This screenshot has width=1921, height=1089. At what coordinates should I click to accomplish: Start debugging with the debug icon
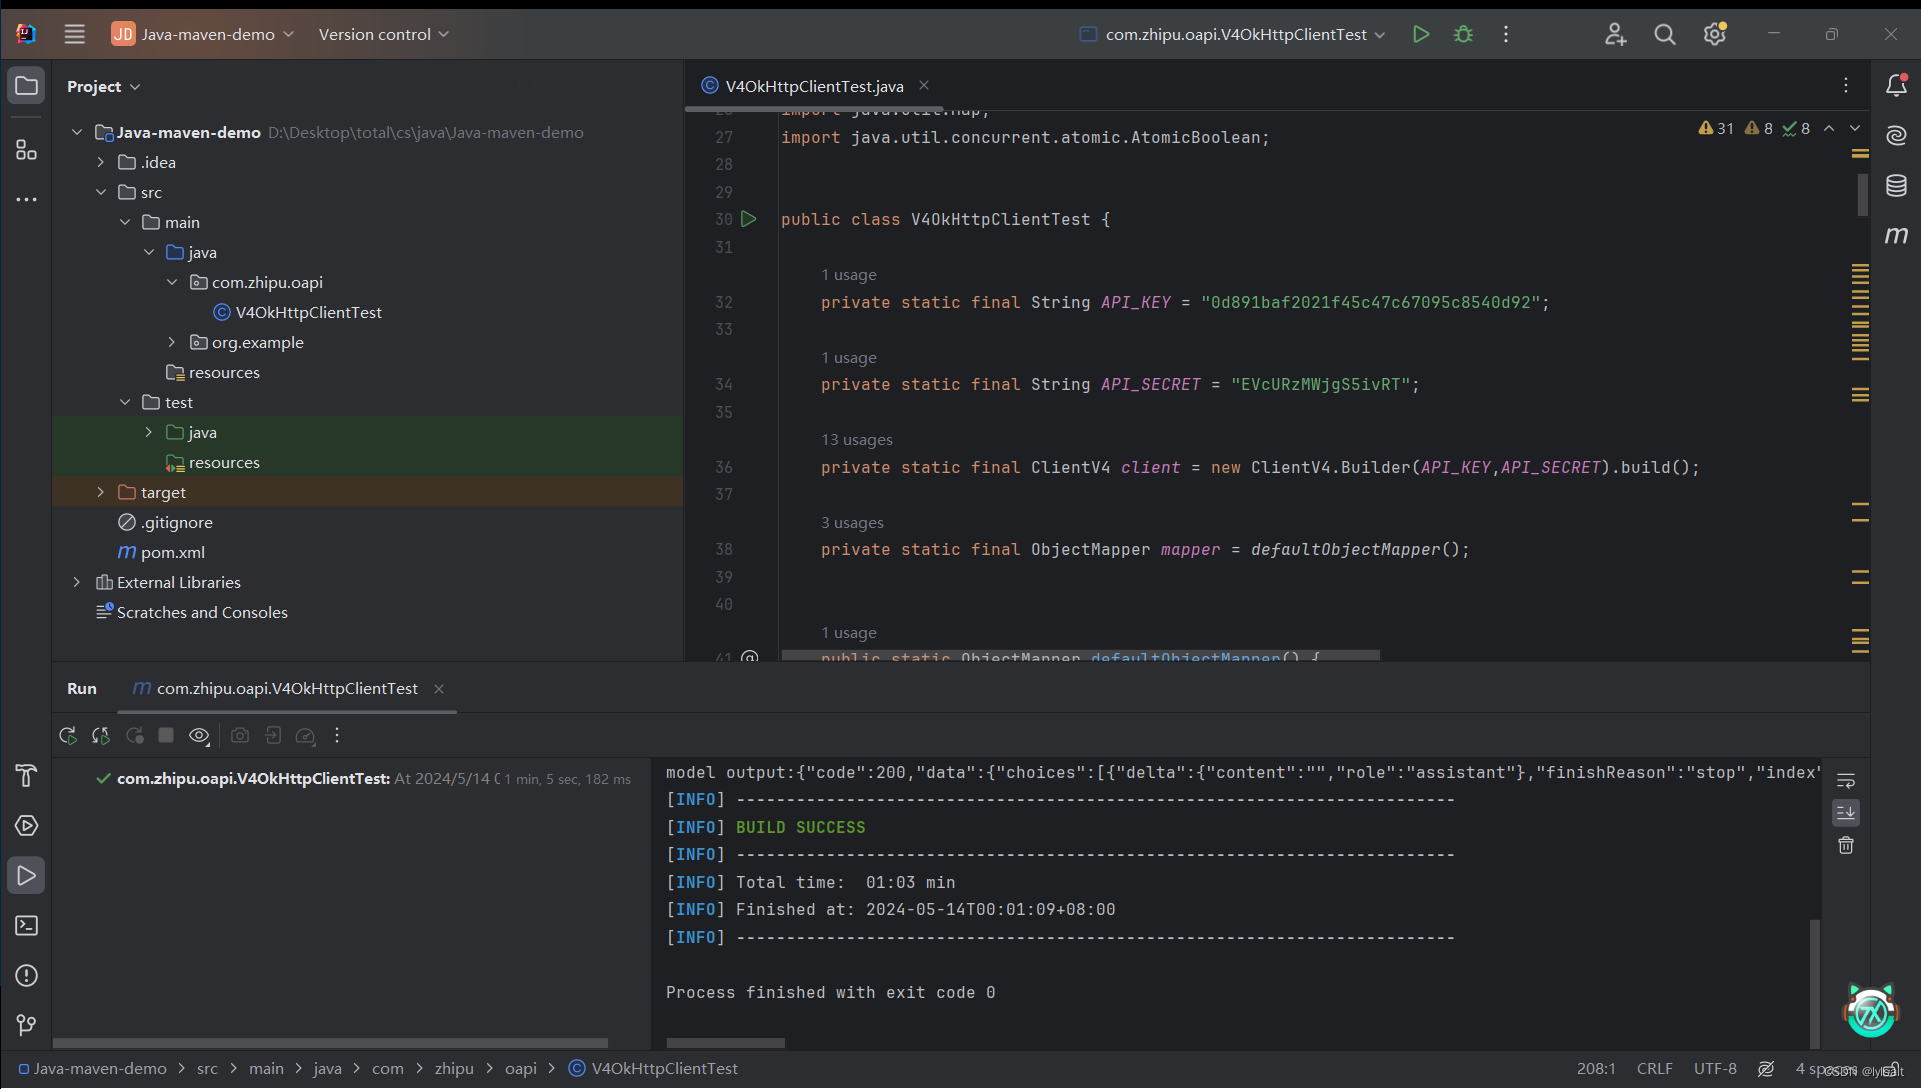point(1463,33)
